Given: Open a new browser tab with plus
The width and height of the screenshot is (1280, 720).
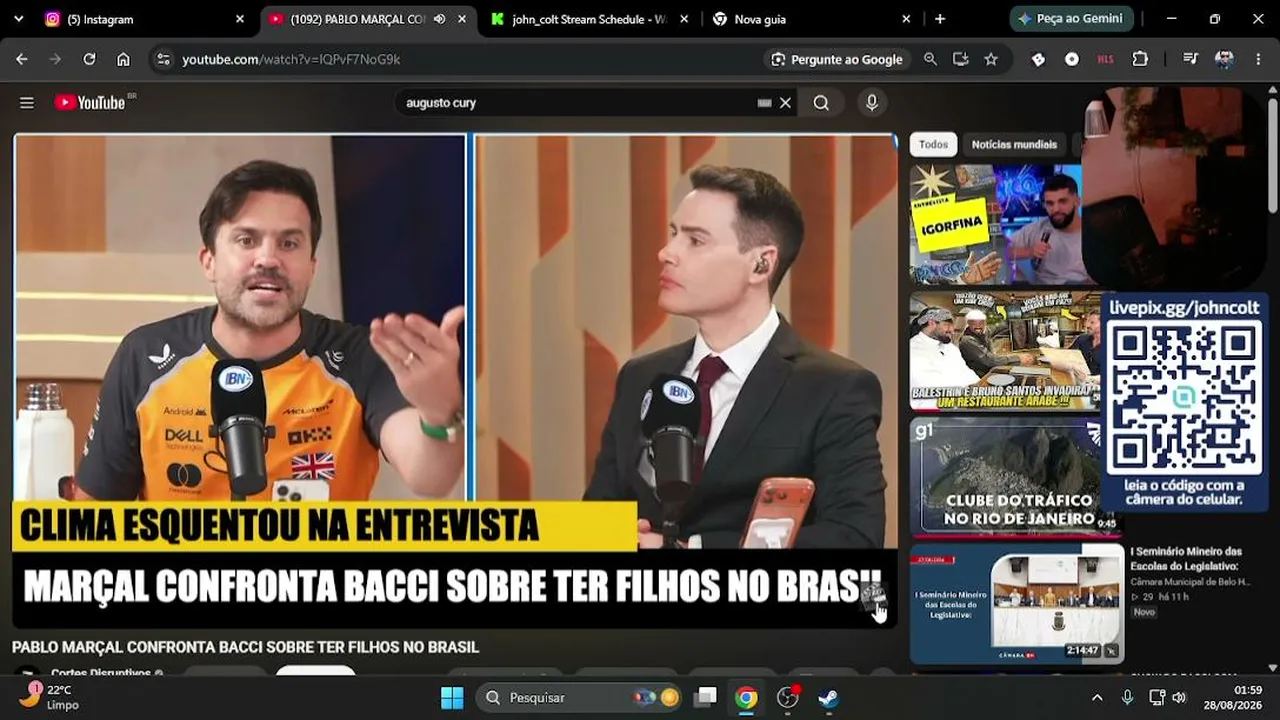Looking at the screenshot, I should pyautogui.click(x=940, y=19).
